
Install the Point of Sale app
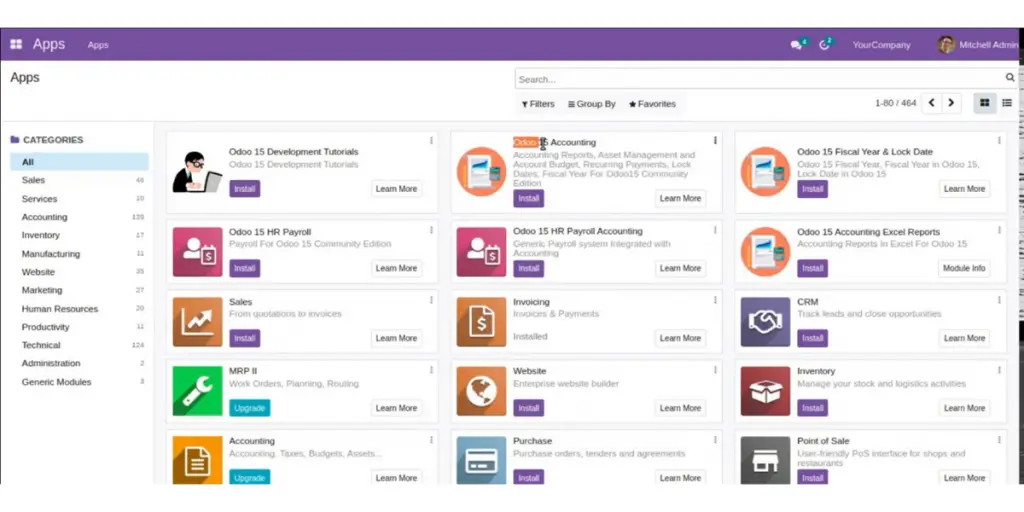tap(812, 477)
